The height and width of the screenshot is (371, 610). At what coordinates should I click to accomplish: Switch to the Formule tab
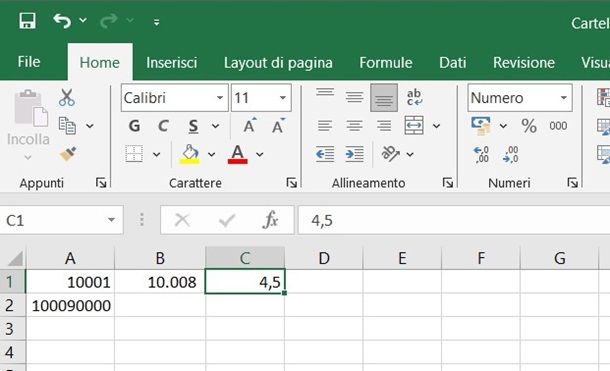click(386, 63)
